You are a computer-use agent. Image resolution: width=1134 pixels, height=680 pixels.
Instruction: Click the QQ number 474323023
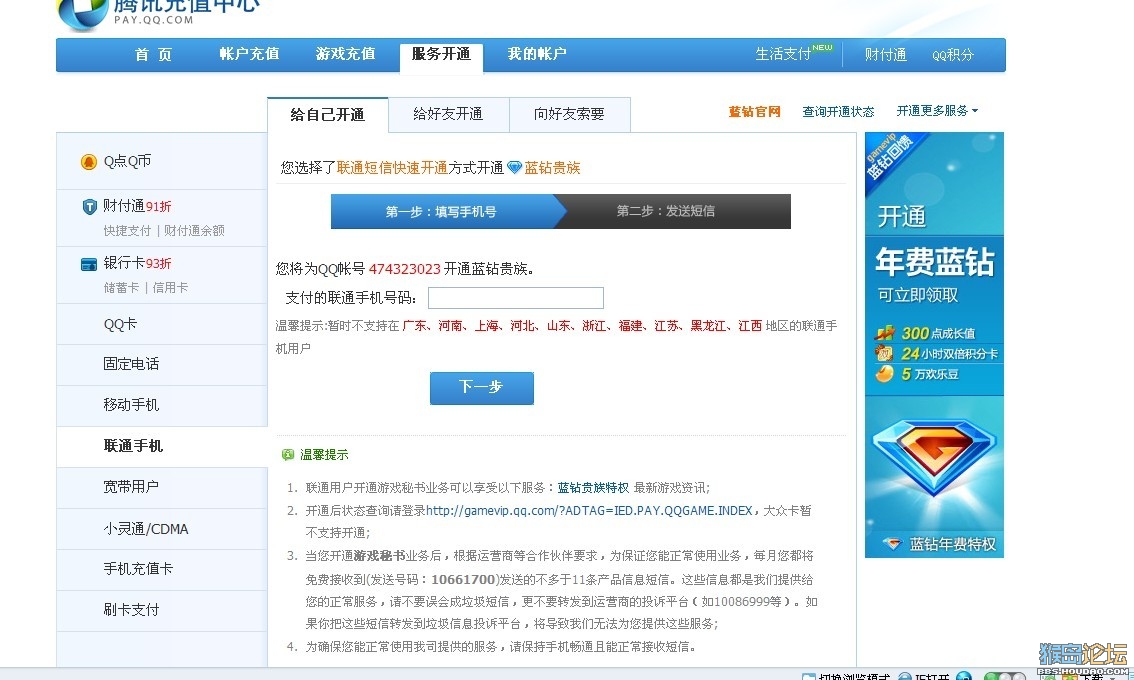404,269
